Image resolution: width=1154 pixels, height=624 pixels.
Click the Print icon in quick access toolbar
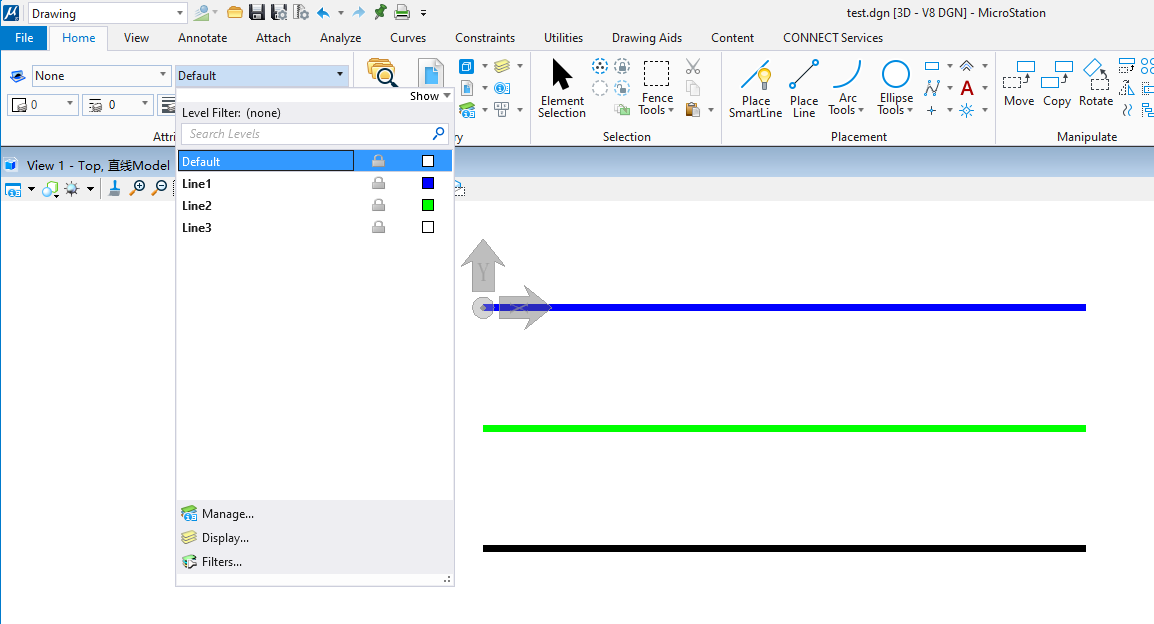coord(402,13)
